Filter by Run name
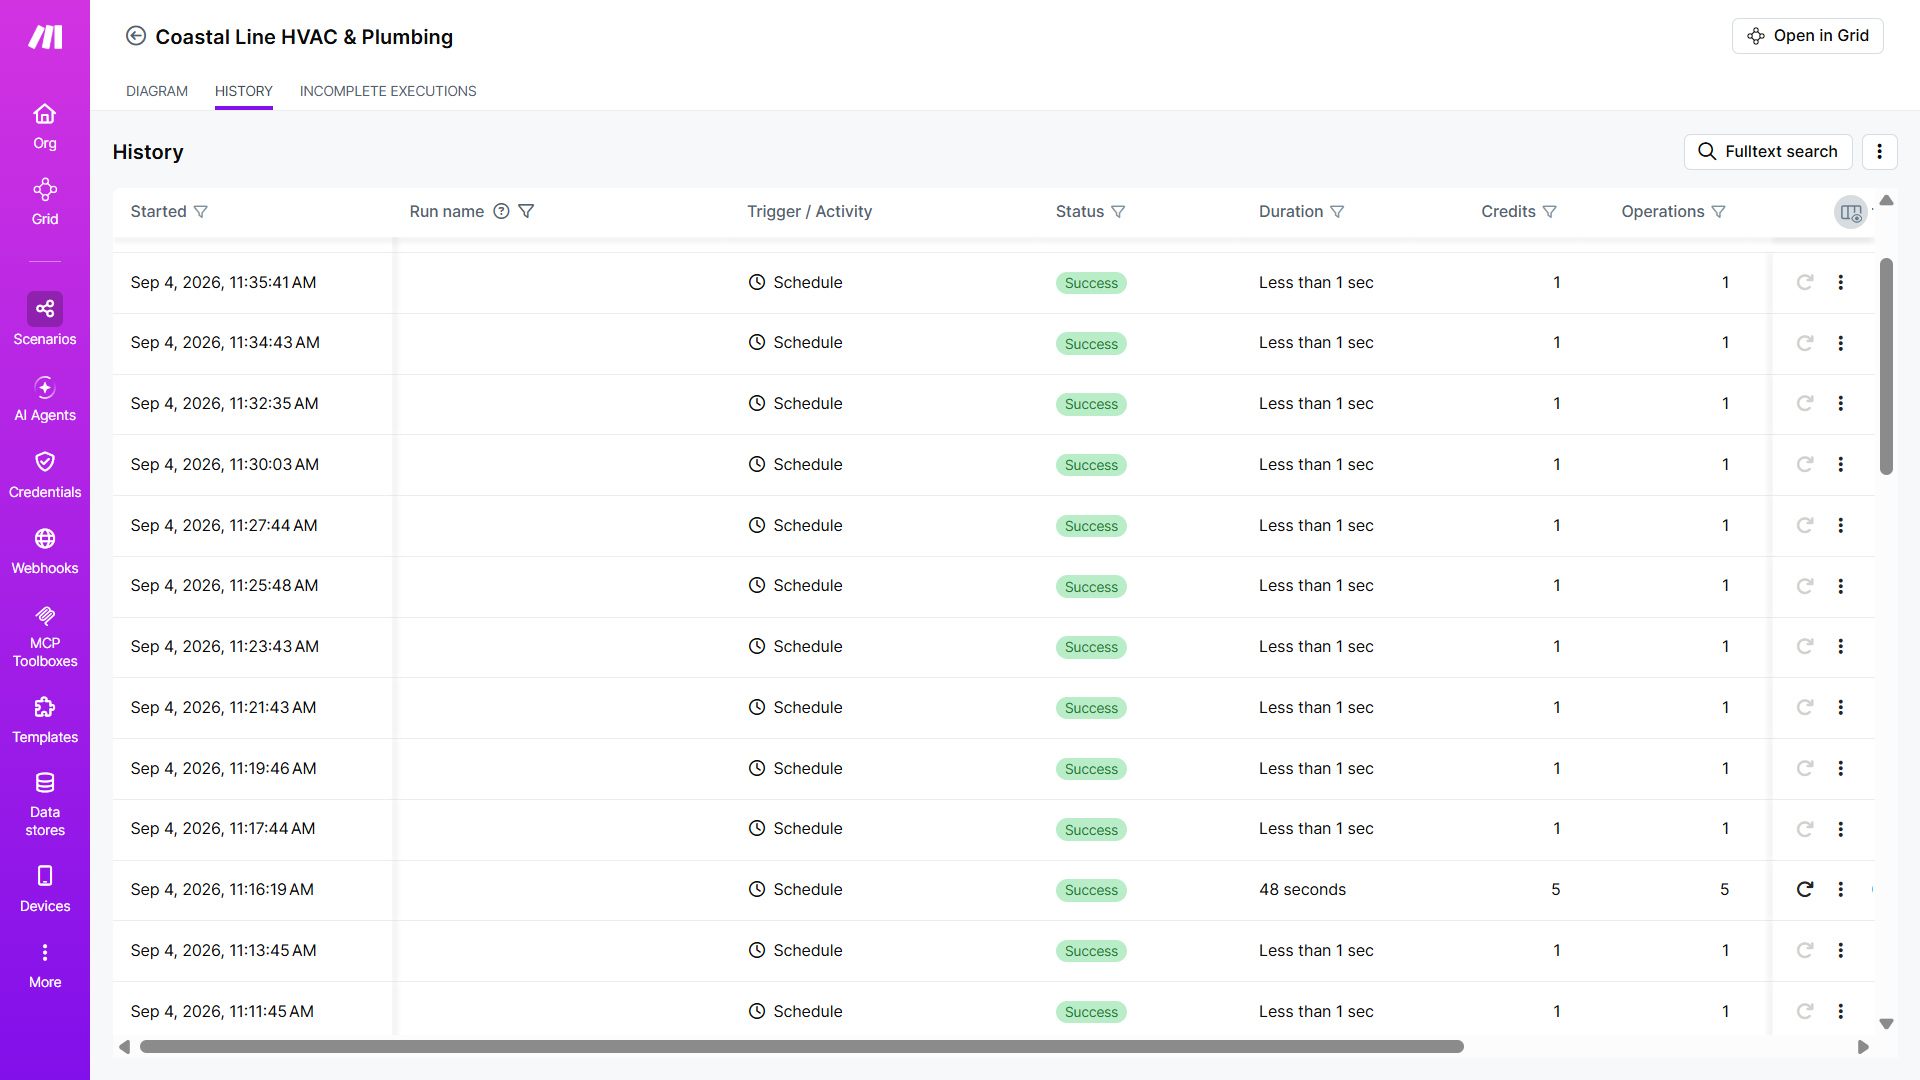 pos(526,211)
